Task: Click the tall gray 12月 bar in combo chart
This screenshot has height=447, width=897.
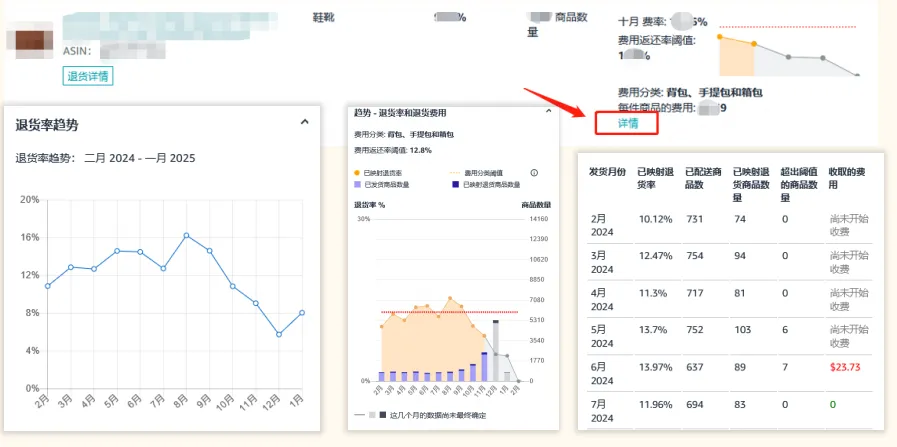Action: [496, 351]
